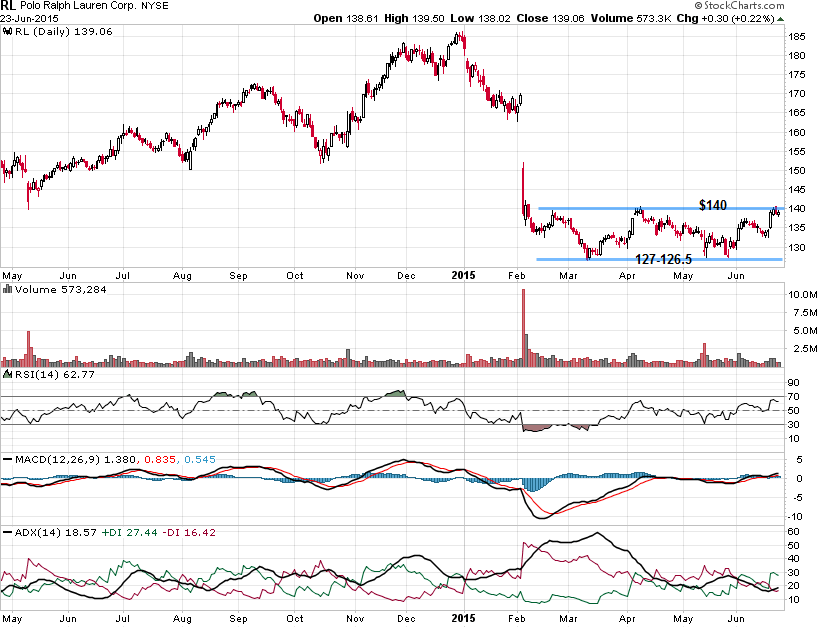Viewport: 817px width, 627px height.
Task: Click the MACD legend line marker
Action: click(7, 460)
